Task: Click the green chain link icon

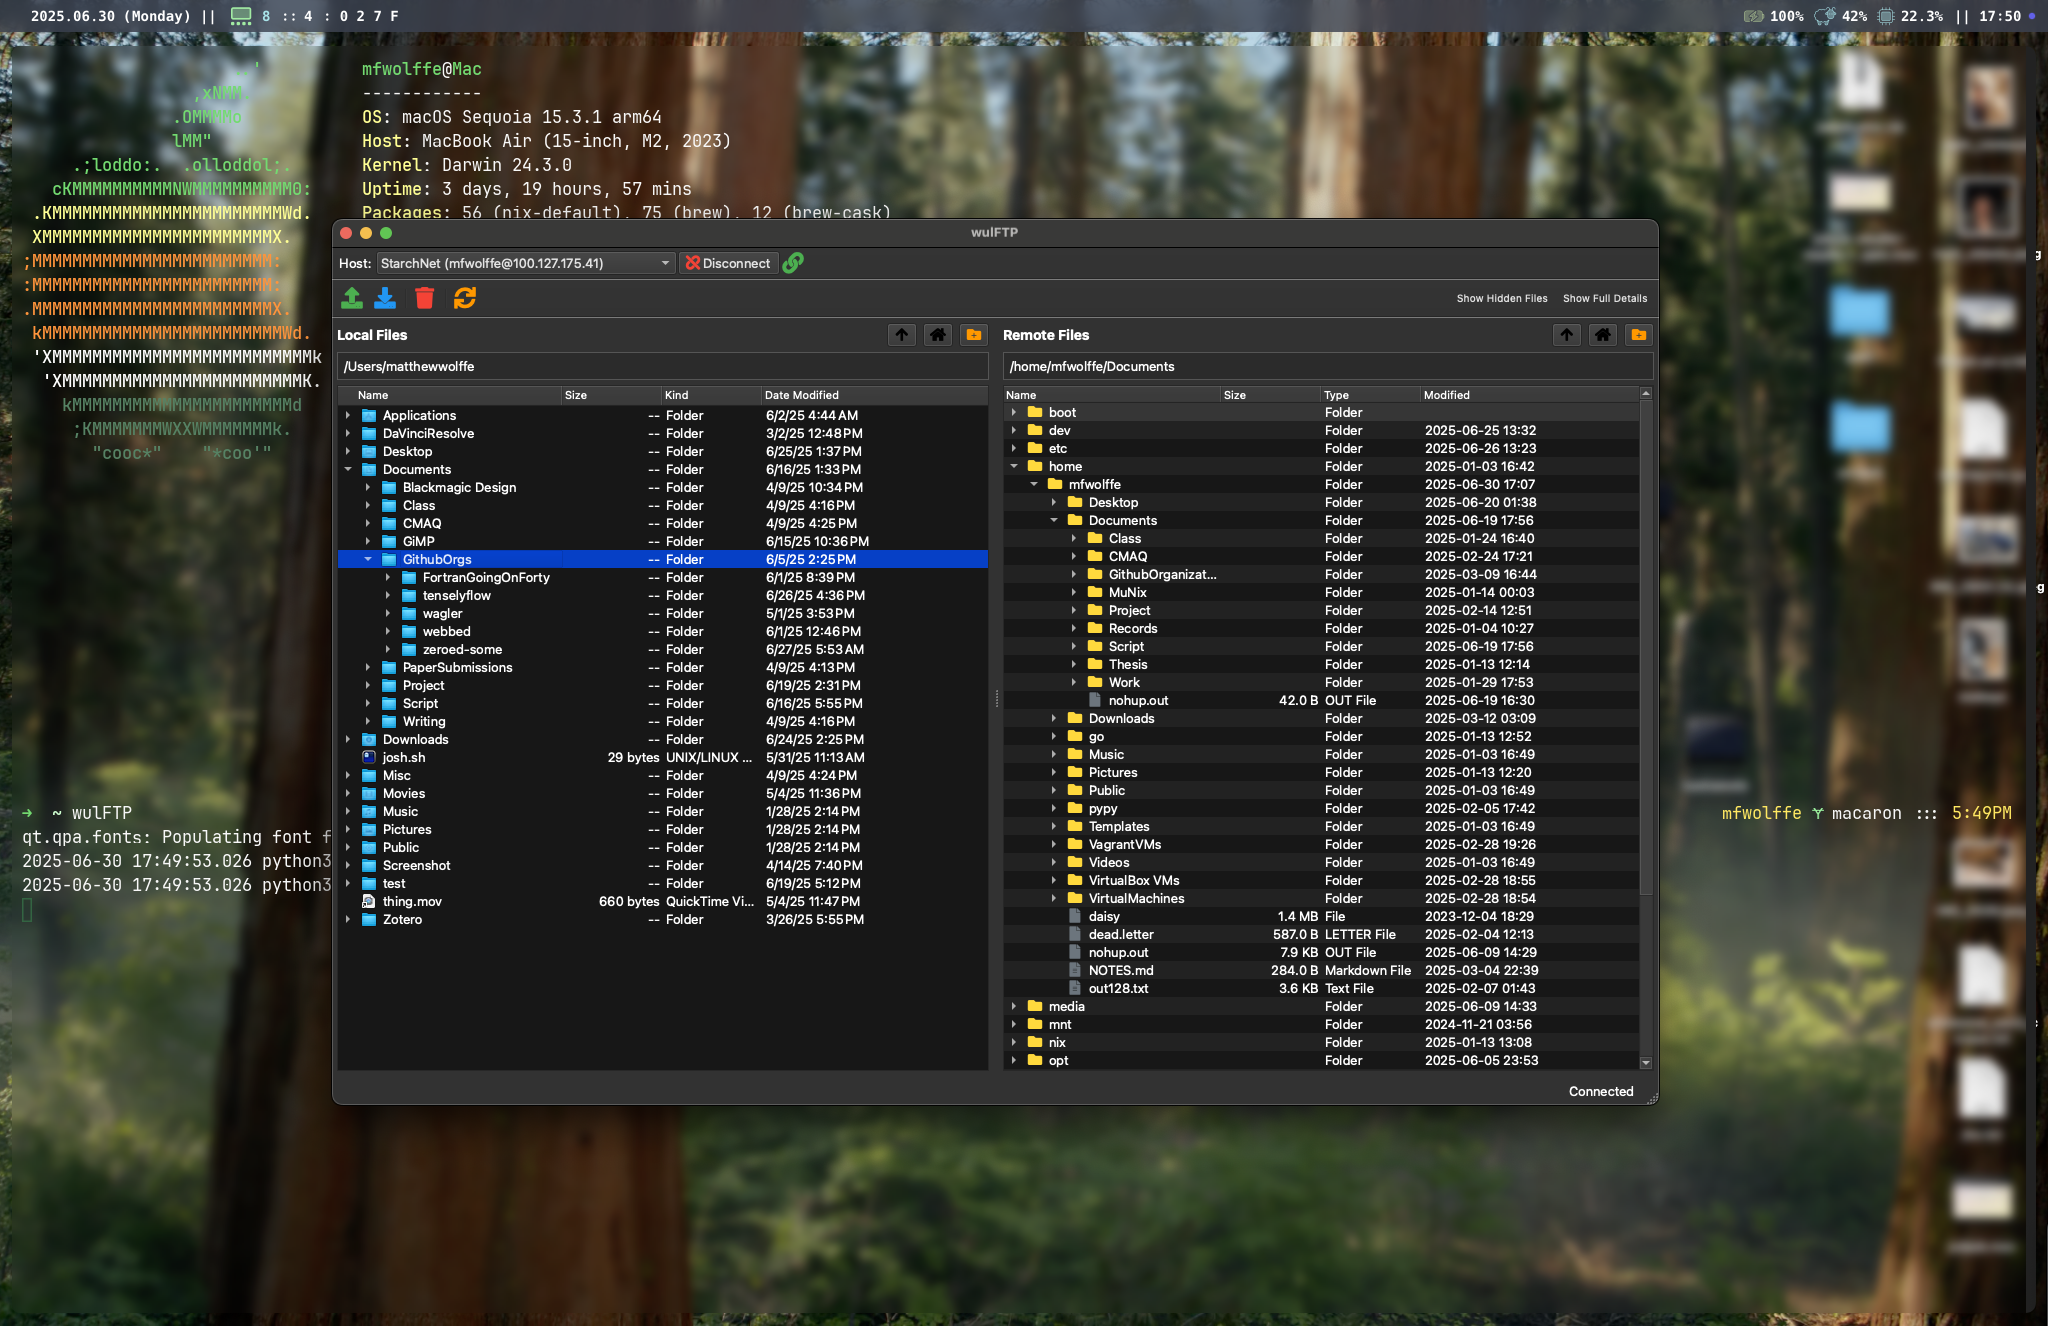Action: [793, 263]
